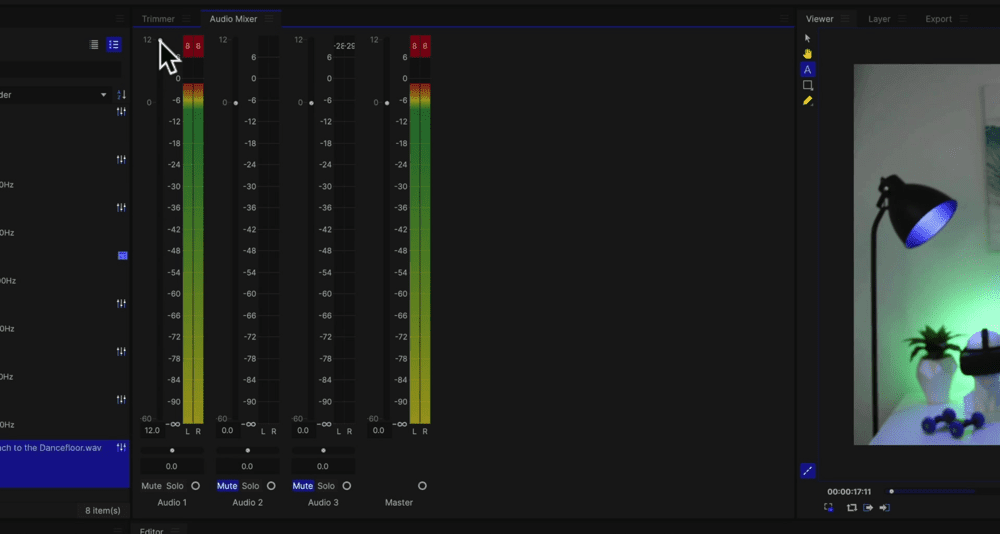The height and width of the screenshot is (534, 1000).
Task: Reset the Master red clipping indicator
Action: pos(420,46)
